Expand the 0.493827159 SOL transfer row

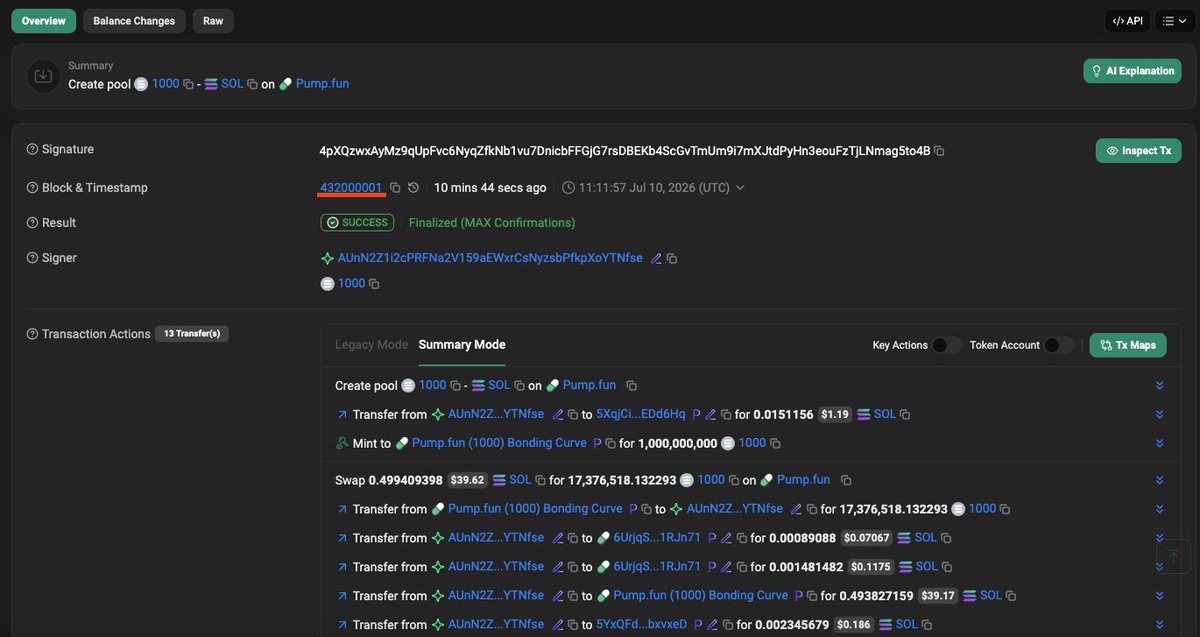[x=1159, y=596]
